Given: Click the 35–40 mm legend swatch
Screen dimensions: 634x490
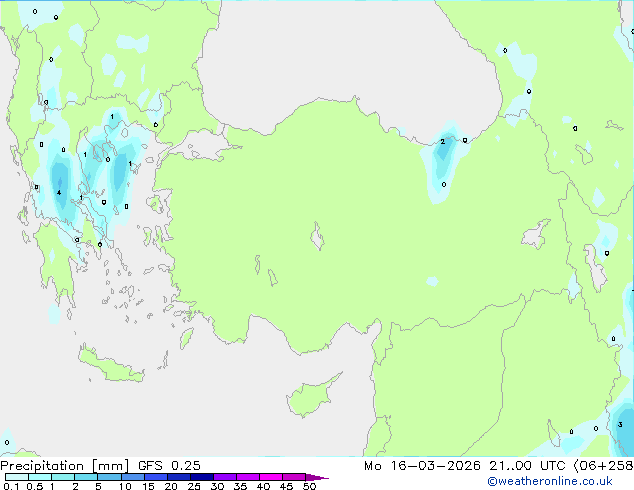Looking at the screenshot, I should tap(248, 477).
